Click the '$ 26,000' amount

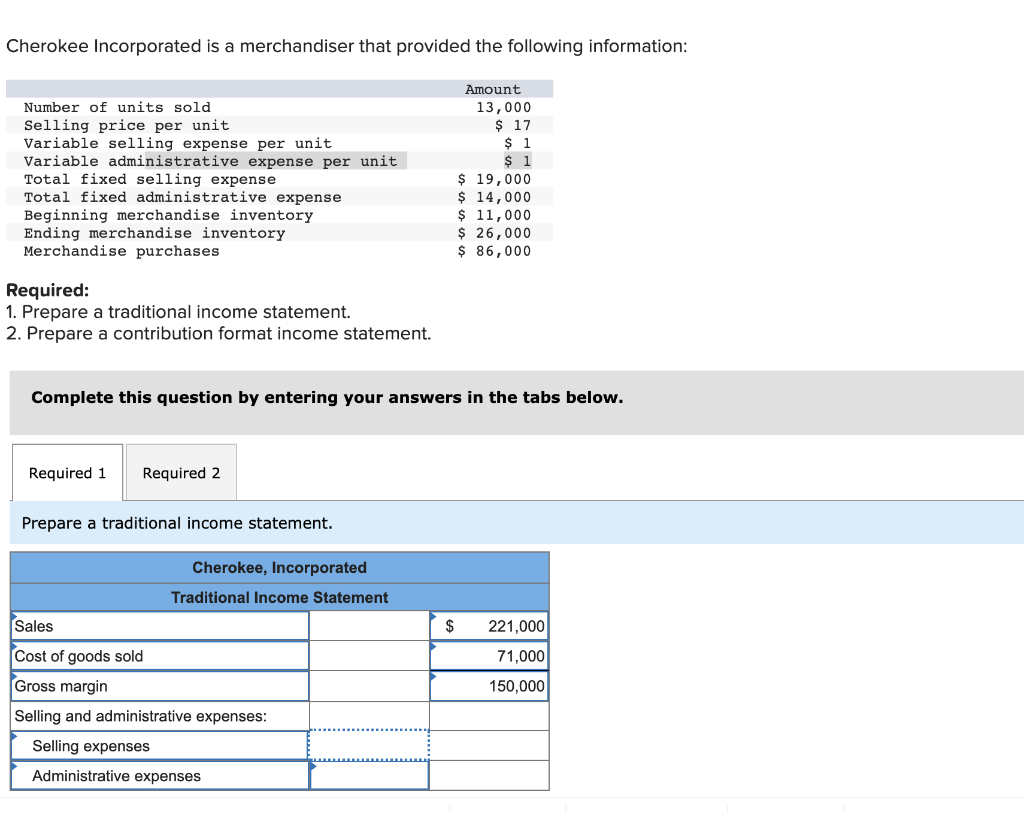pos(494,232)
